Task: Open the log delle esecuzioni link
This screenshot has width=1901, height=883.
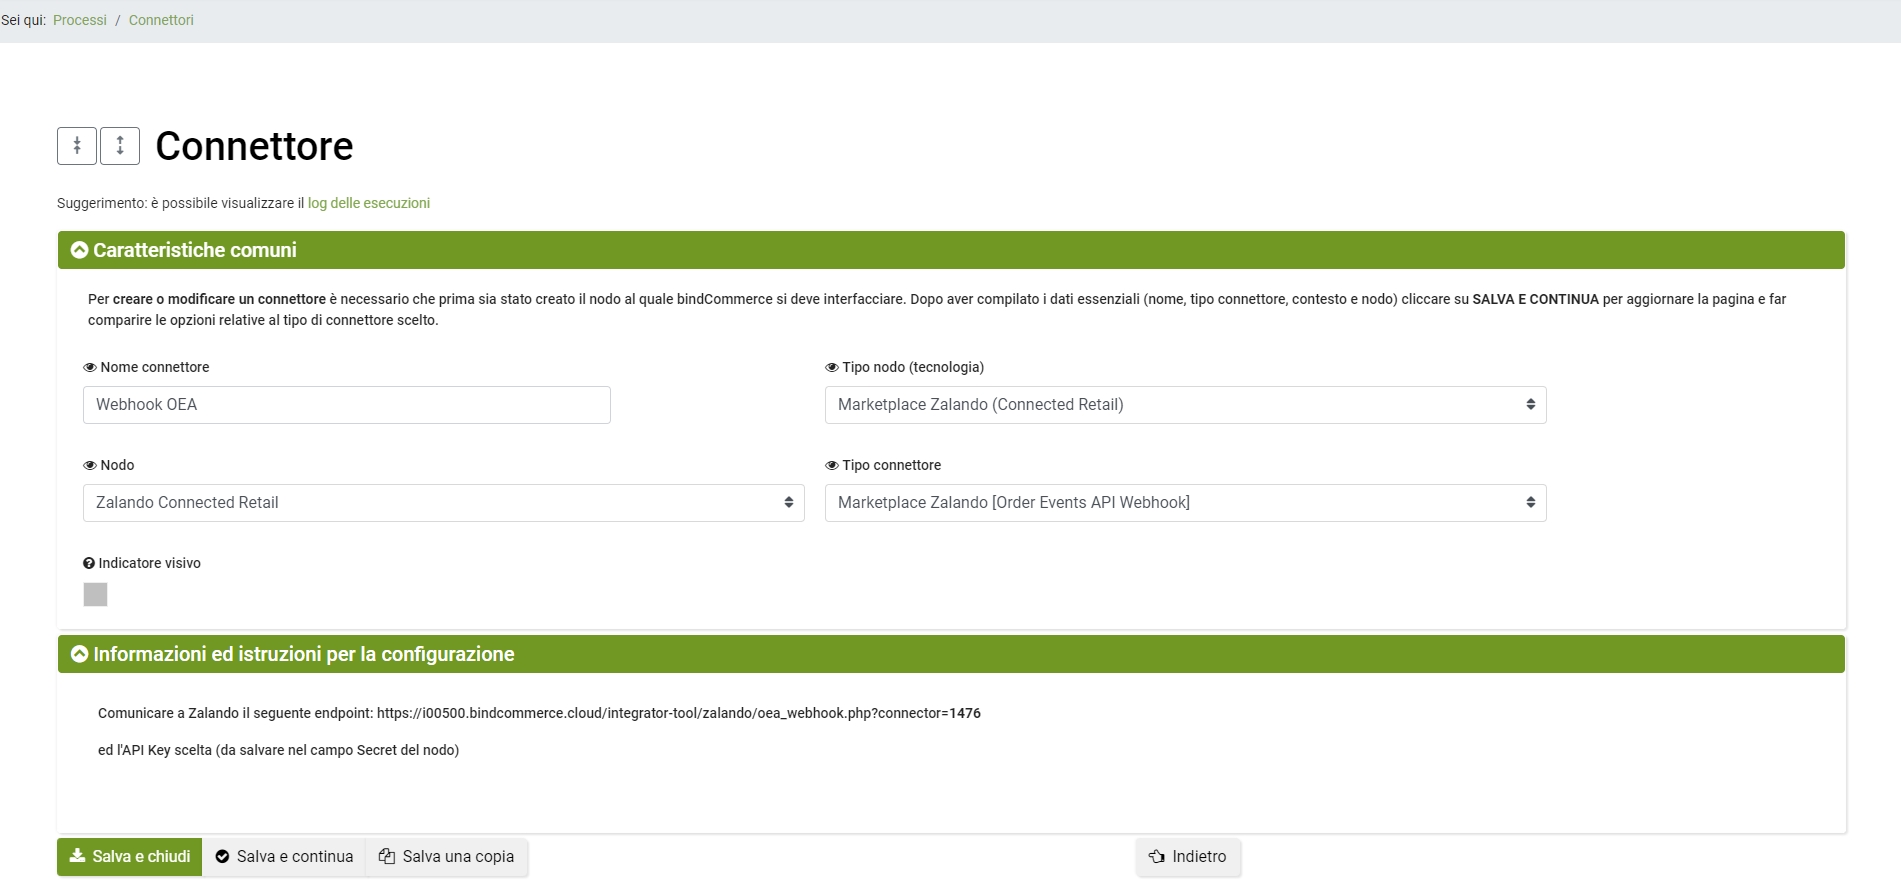Action: (368, 203)
